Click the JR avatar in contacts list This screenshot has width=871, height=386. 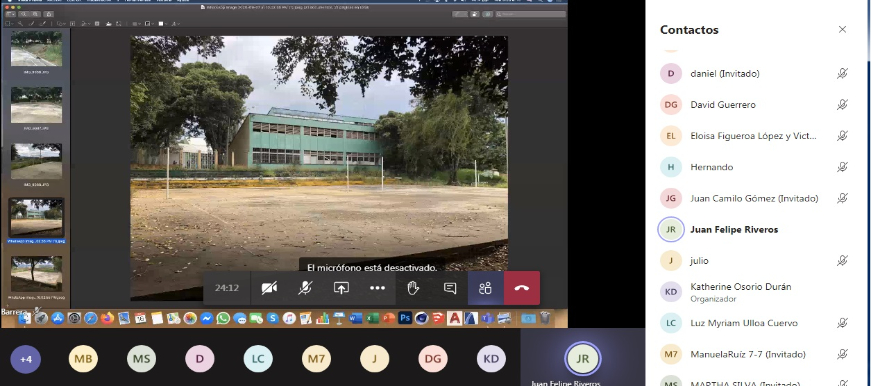670,229
